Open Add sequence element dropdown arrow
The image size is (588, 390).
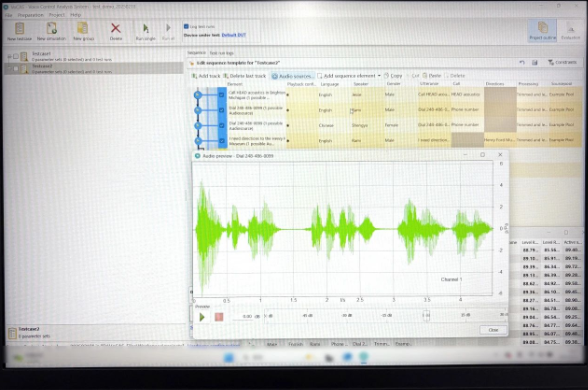click(x=379, y=76)
